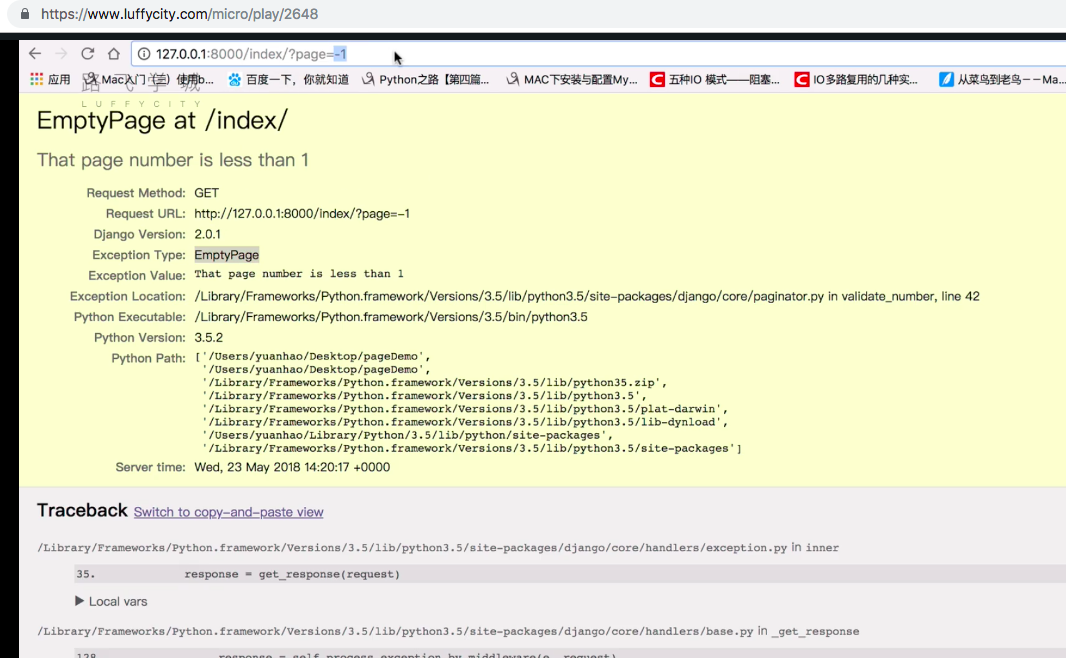
Task: Click the exception.py in inner frame path
Action: pos(438,547)
